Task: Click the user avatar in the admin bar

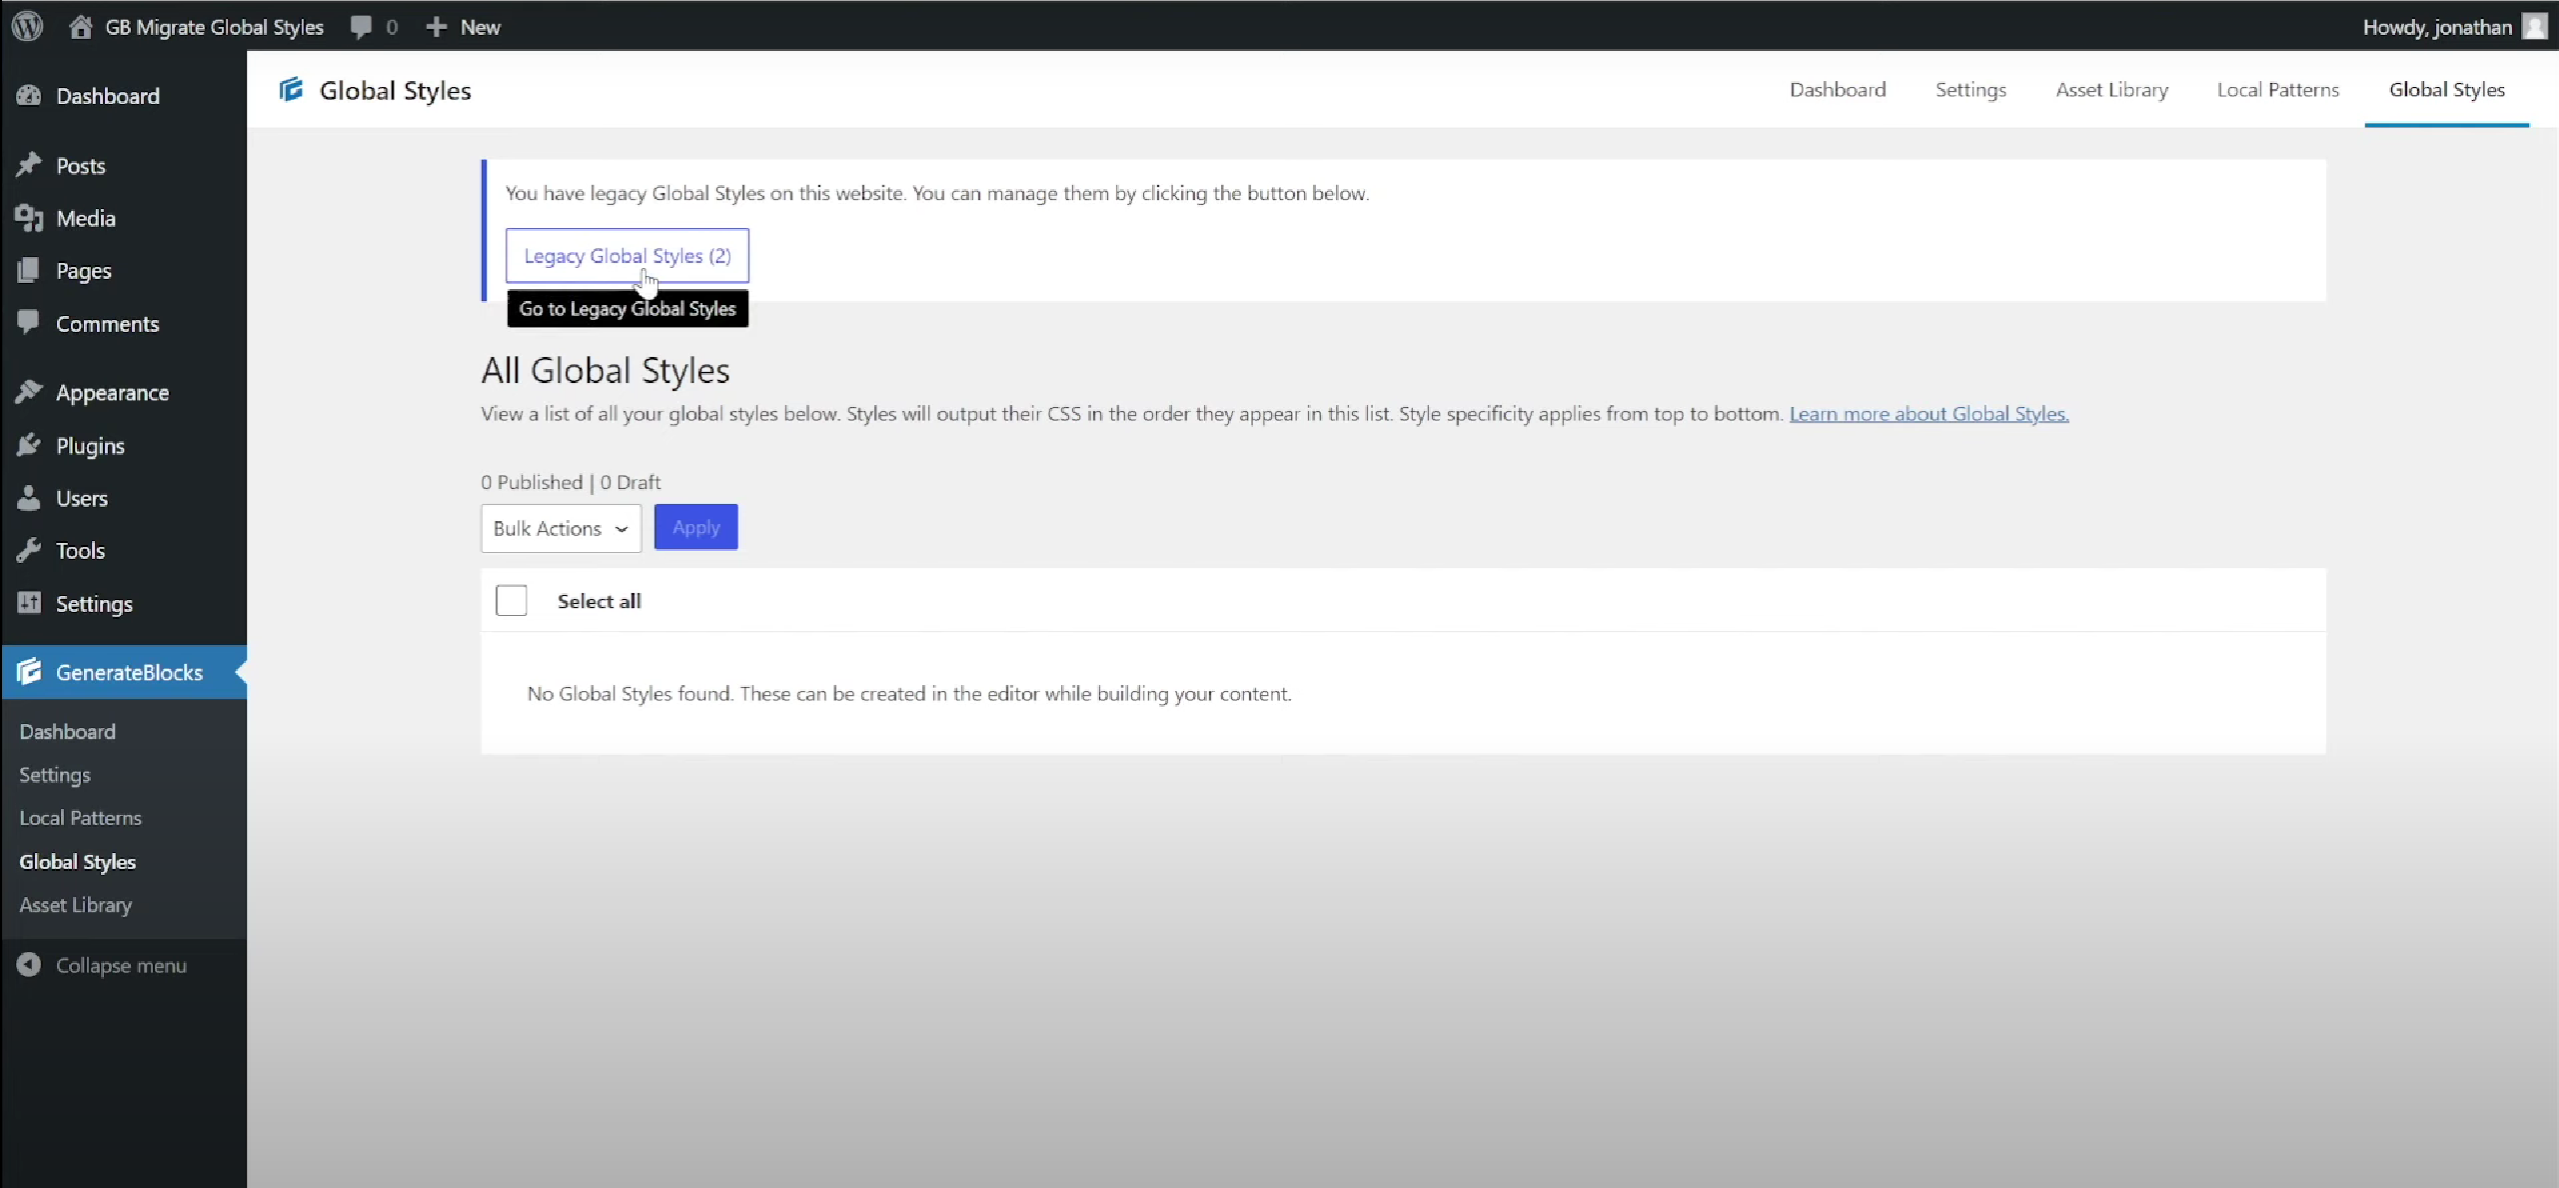Action: click(x=2534, y=27)
